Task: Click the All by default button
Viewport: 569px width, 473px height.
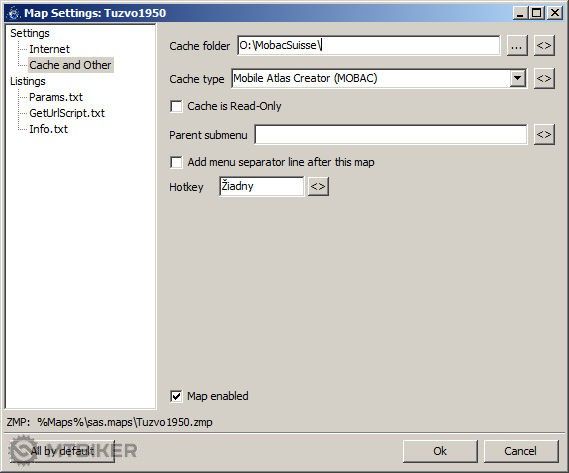Action: (62, 451)
